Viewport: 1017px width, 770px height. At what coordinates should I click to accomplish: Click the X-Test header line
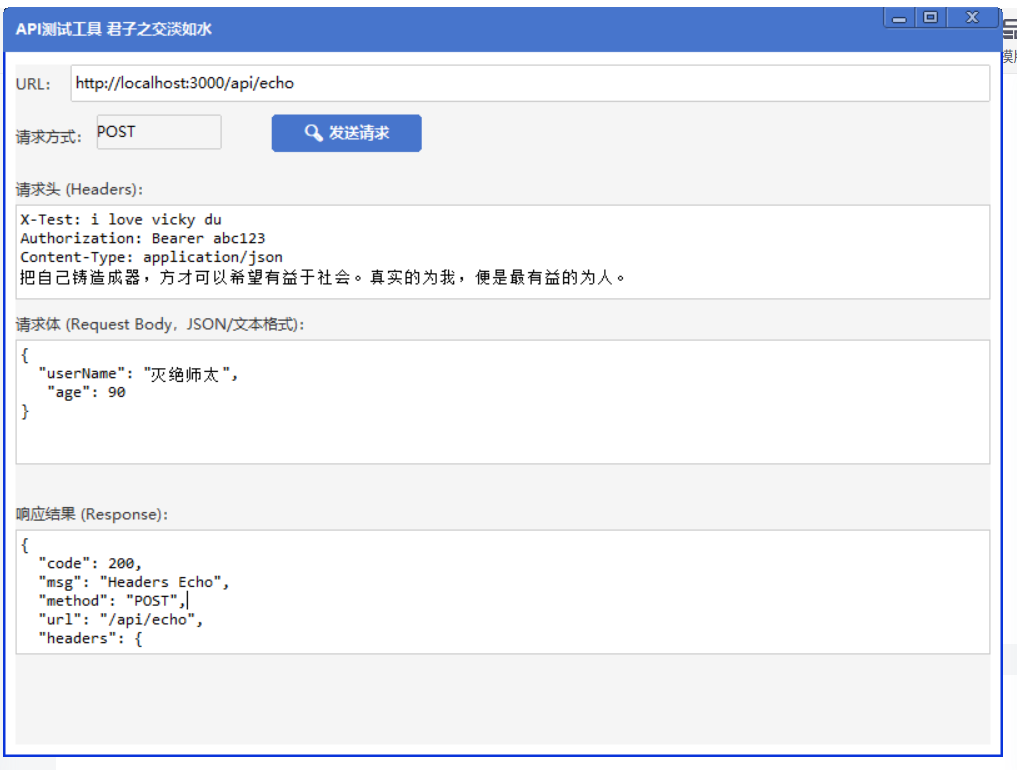121,219
